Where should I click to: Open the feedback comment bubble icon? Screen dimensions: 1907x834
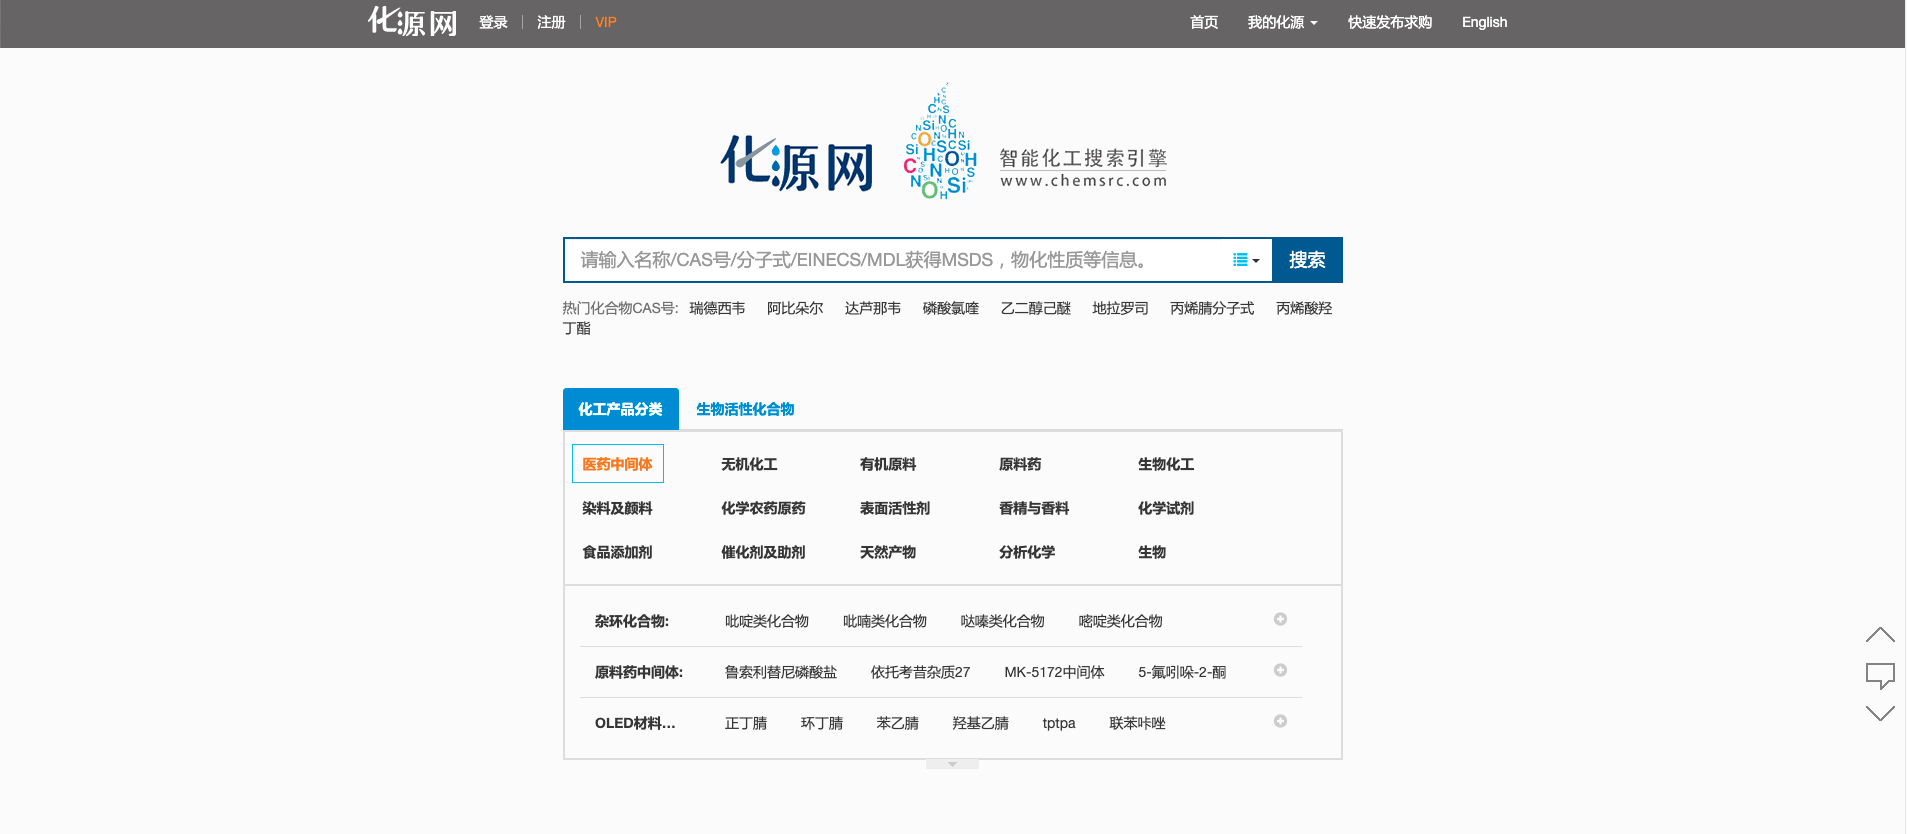(1880, 676)
